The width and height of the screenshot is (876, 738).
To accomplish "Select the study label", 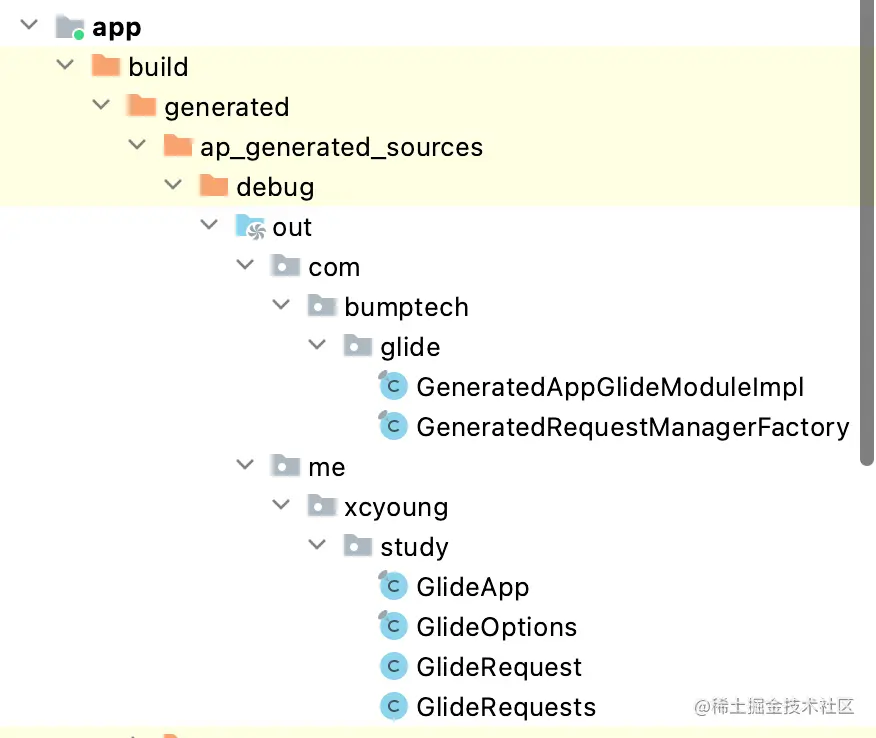I will click(415, 547).
